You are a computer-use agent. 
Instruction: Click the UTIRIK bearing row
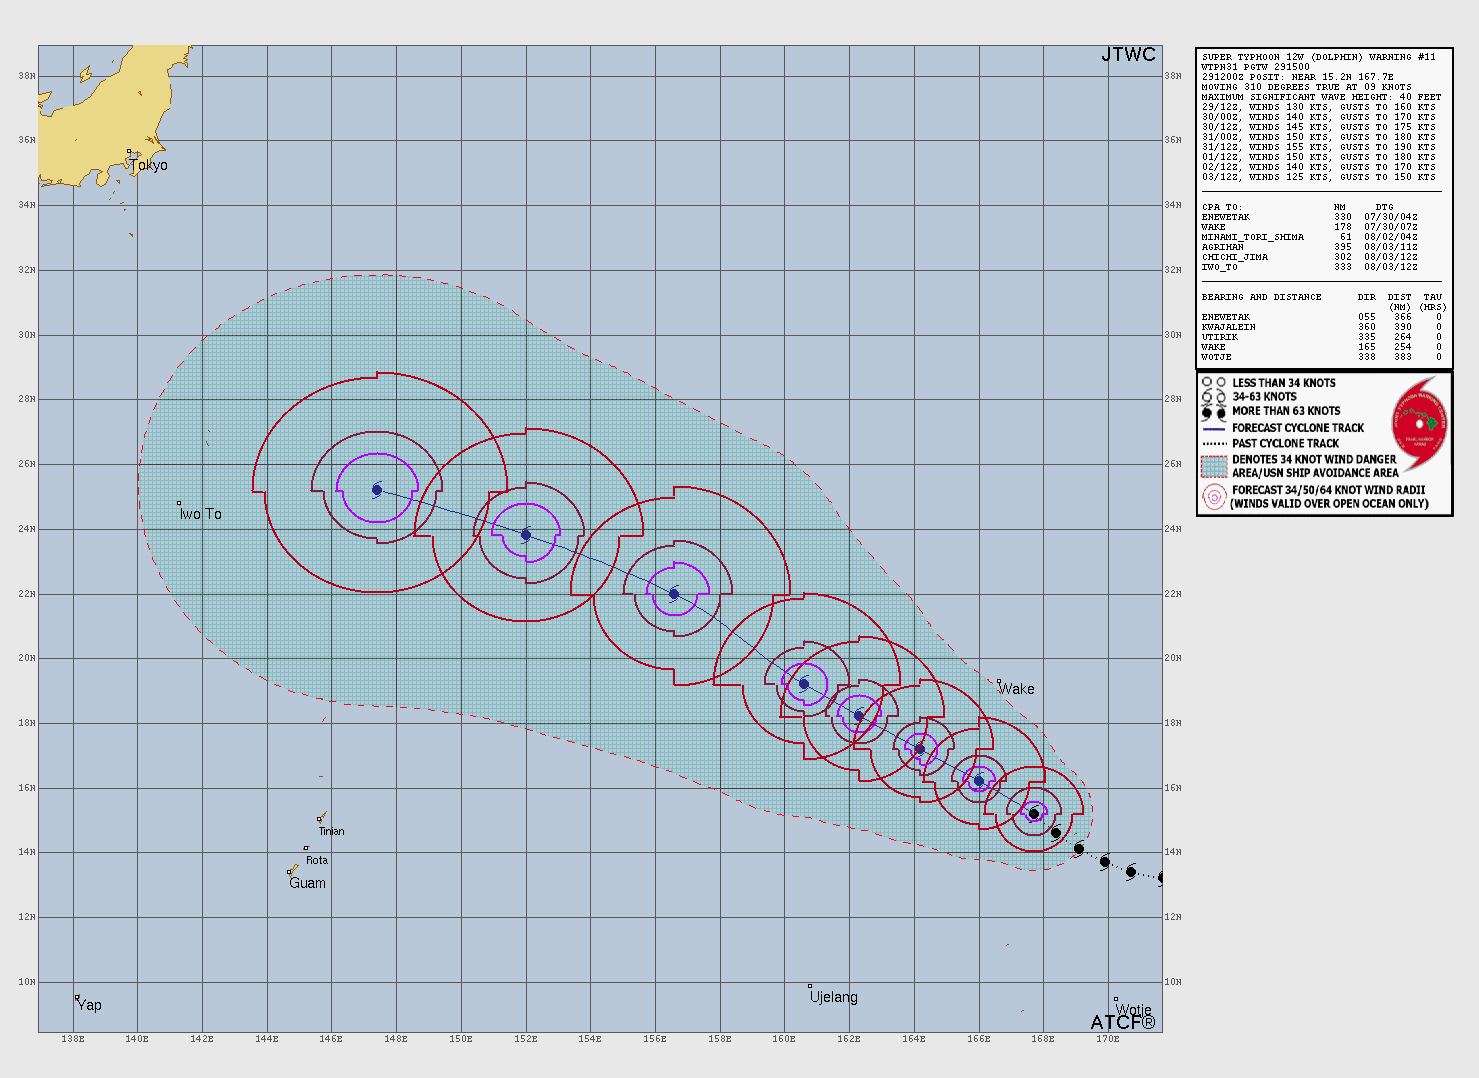click(1321, 337)
